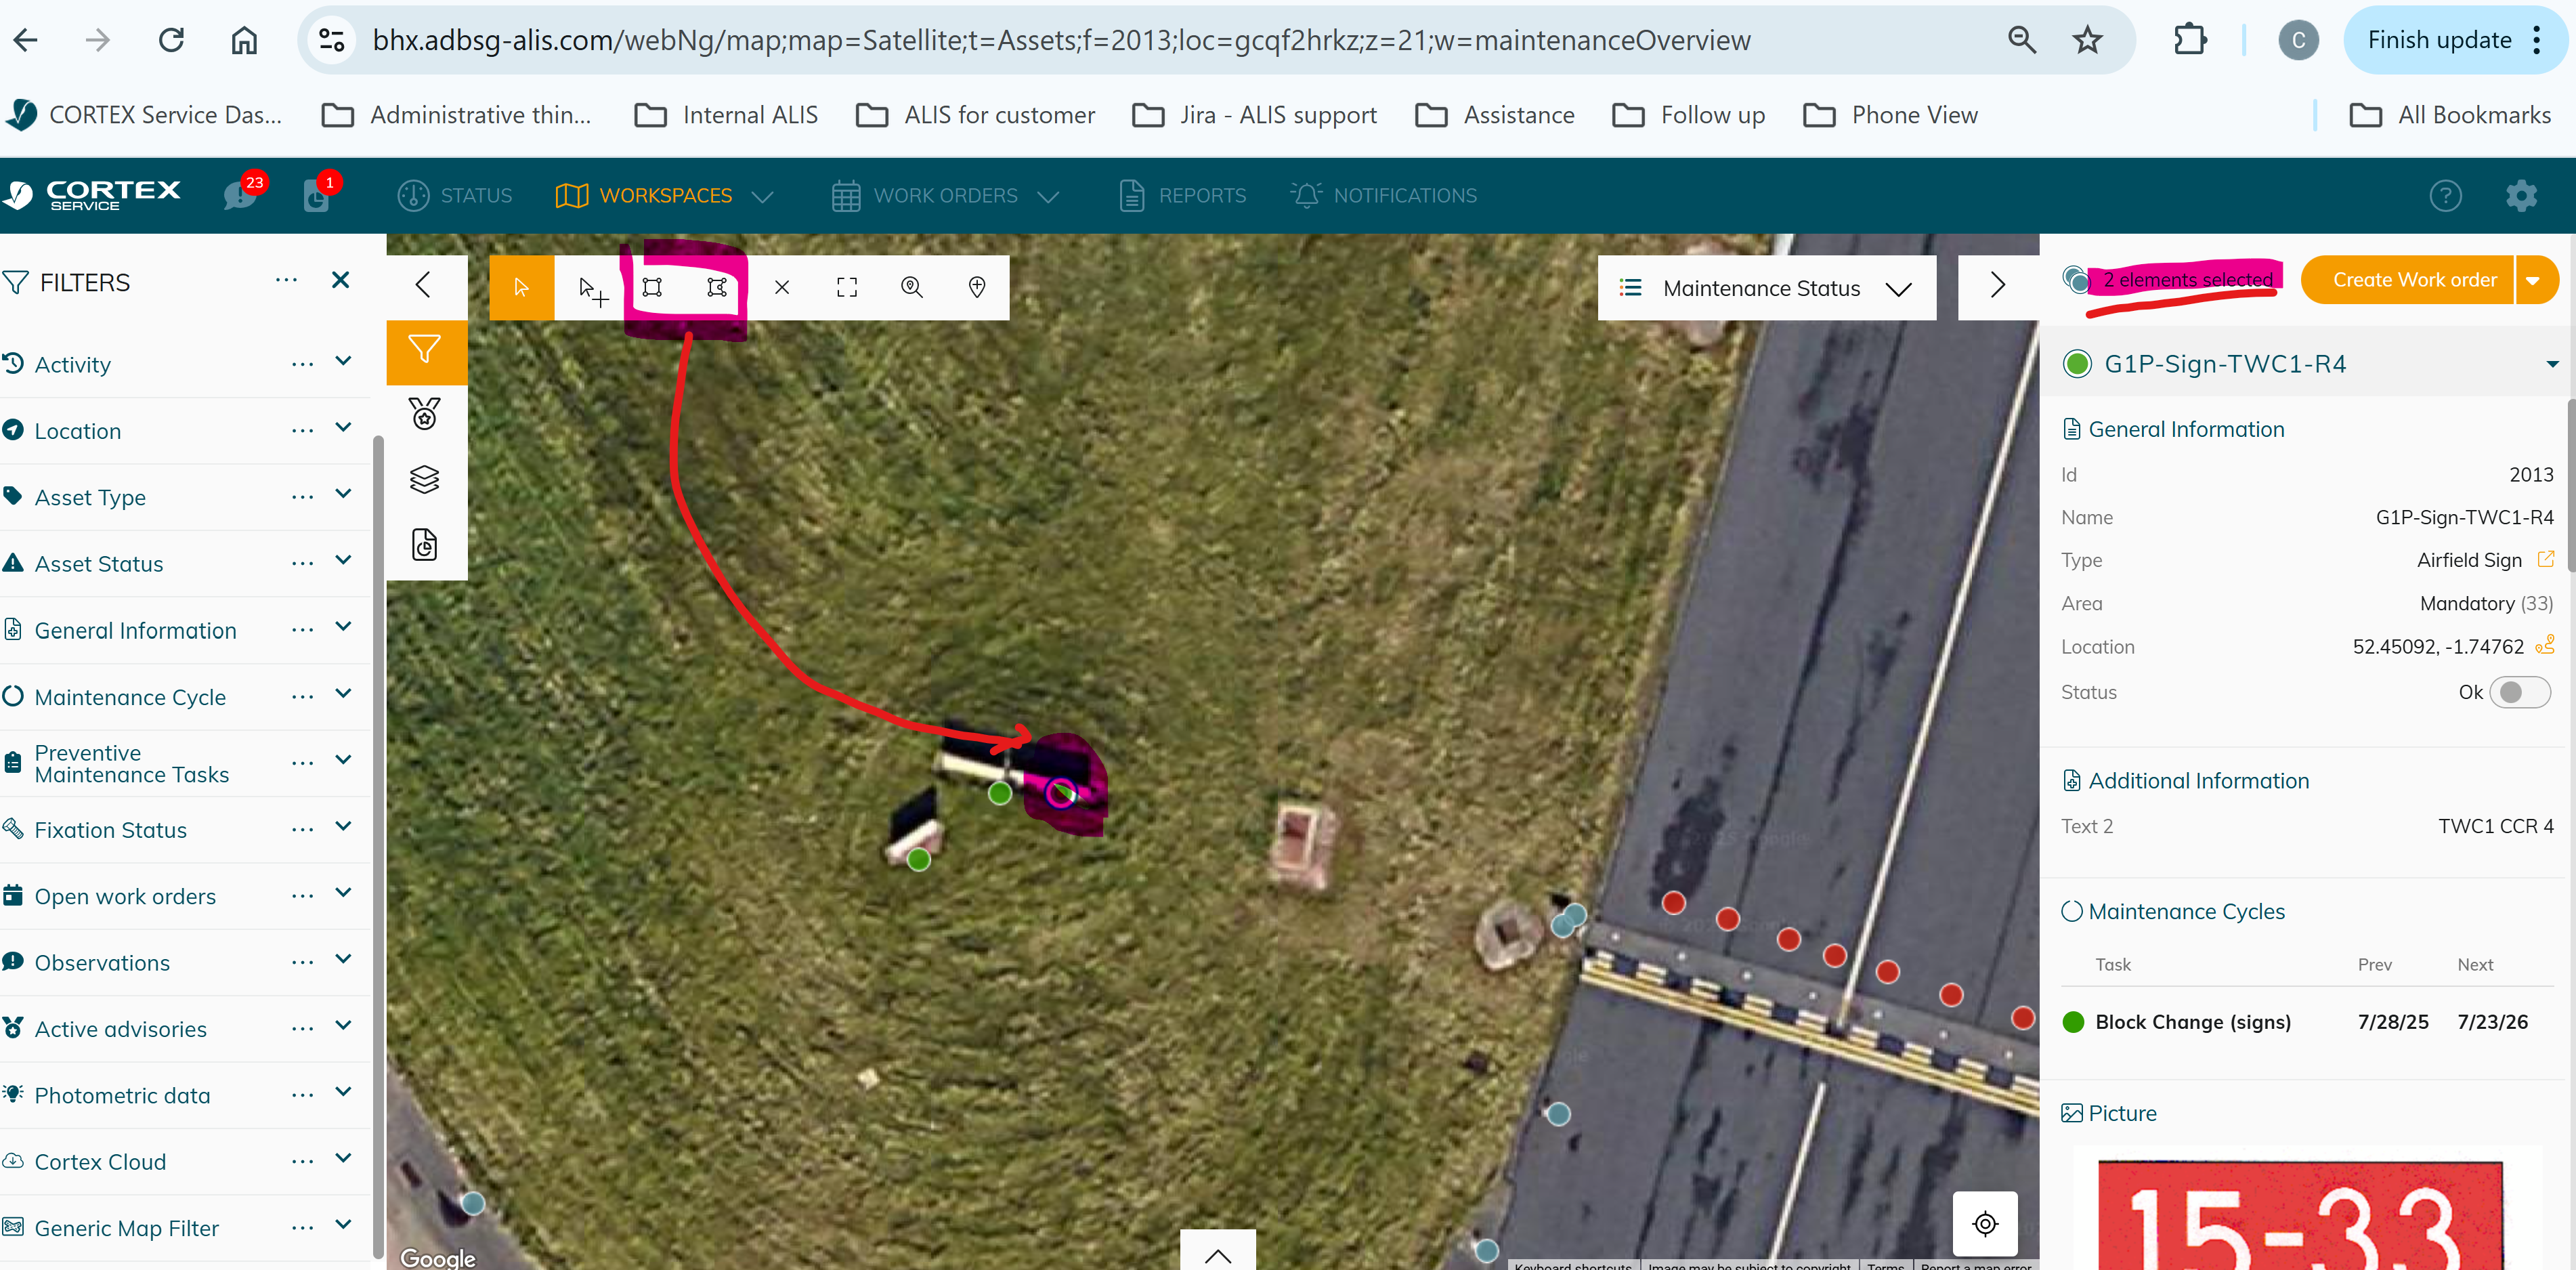The image size is (2576, 1270).
Task: Click the fullscreen expand map icon
Action: click(846, 288)
